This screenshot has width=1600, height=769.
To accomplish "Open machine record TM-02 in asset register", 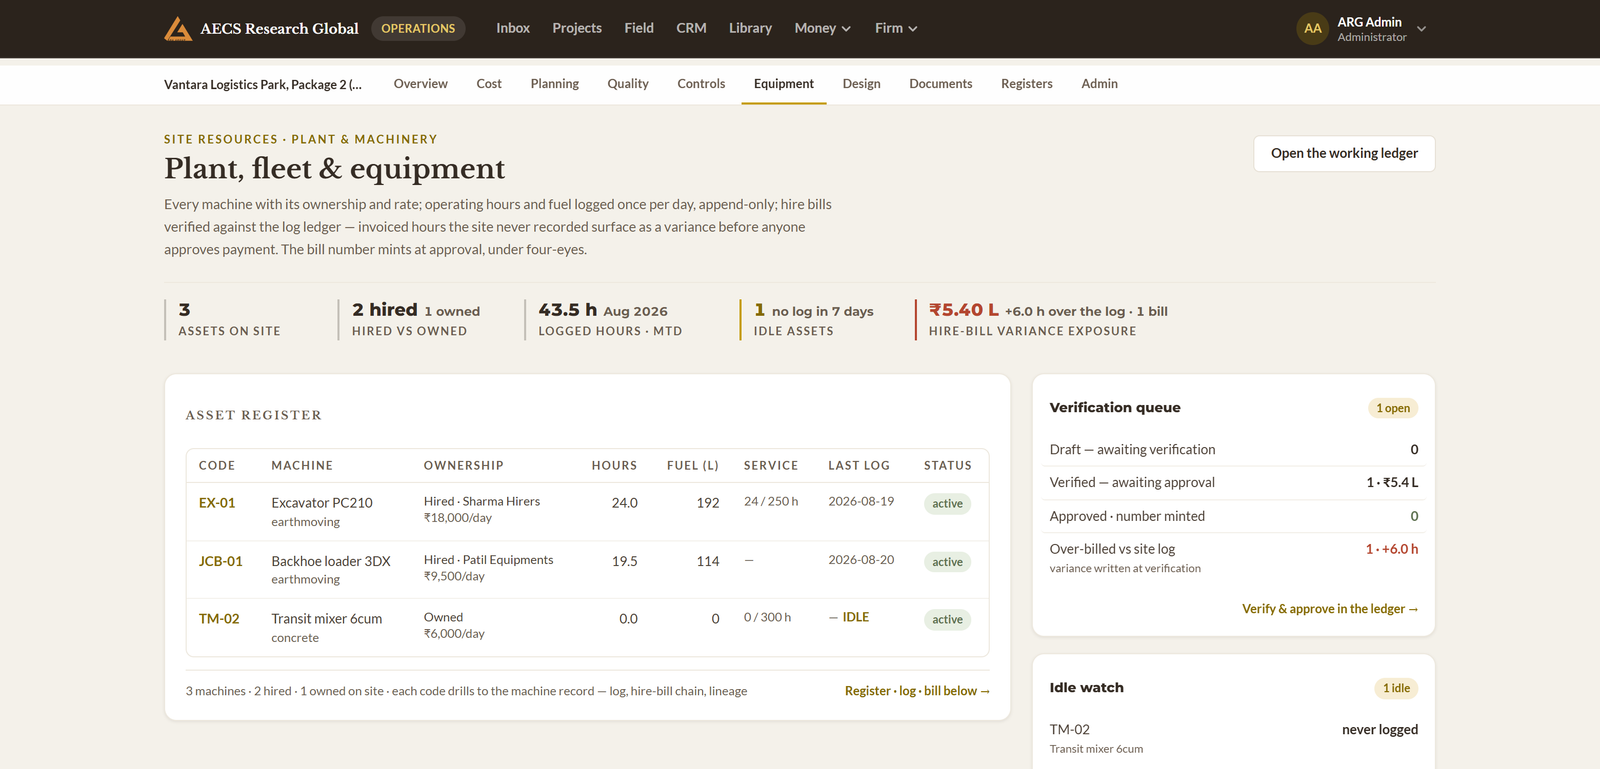I will coord(219,619).
